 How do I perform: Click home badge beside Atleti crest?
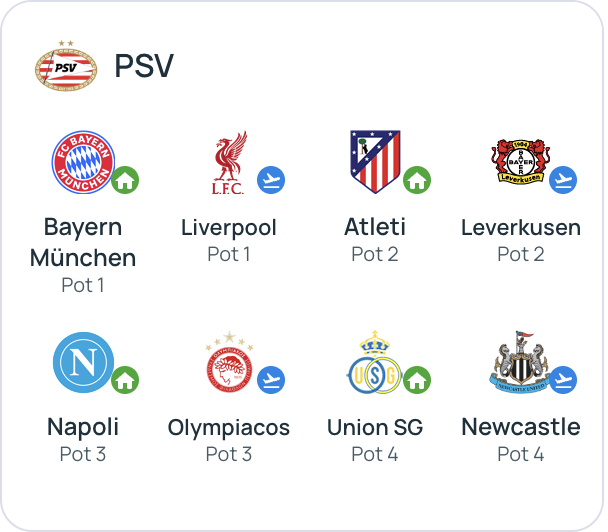coord(417,181)
